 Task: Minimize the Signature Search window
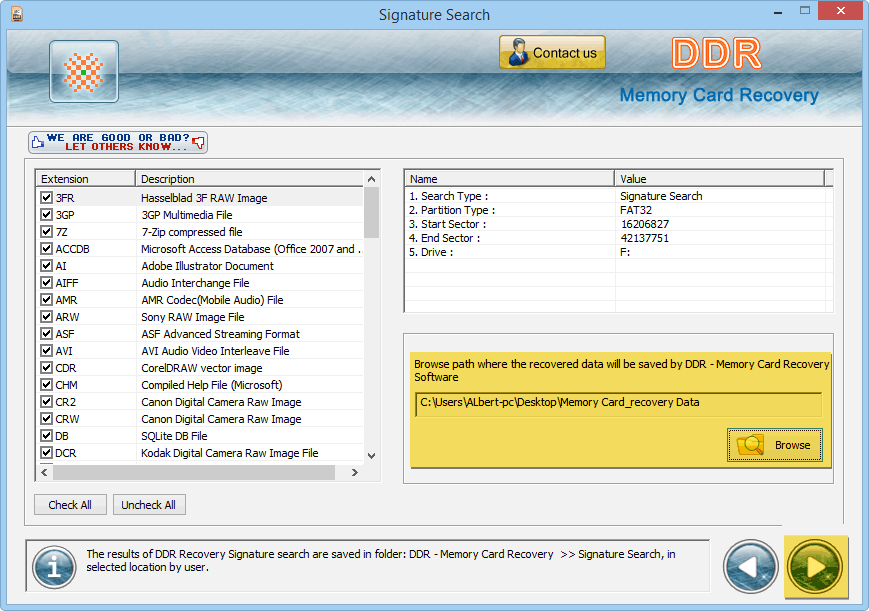(778, 12)
